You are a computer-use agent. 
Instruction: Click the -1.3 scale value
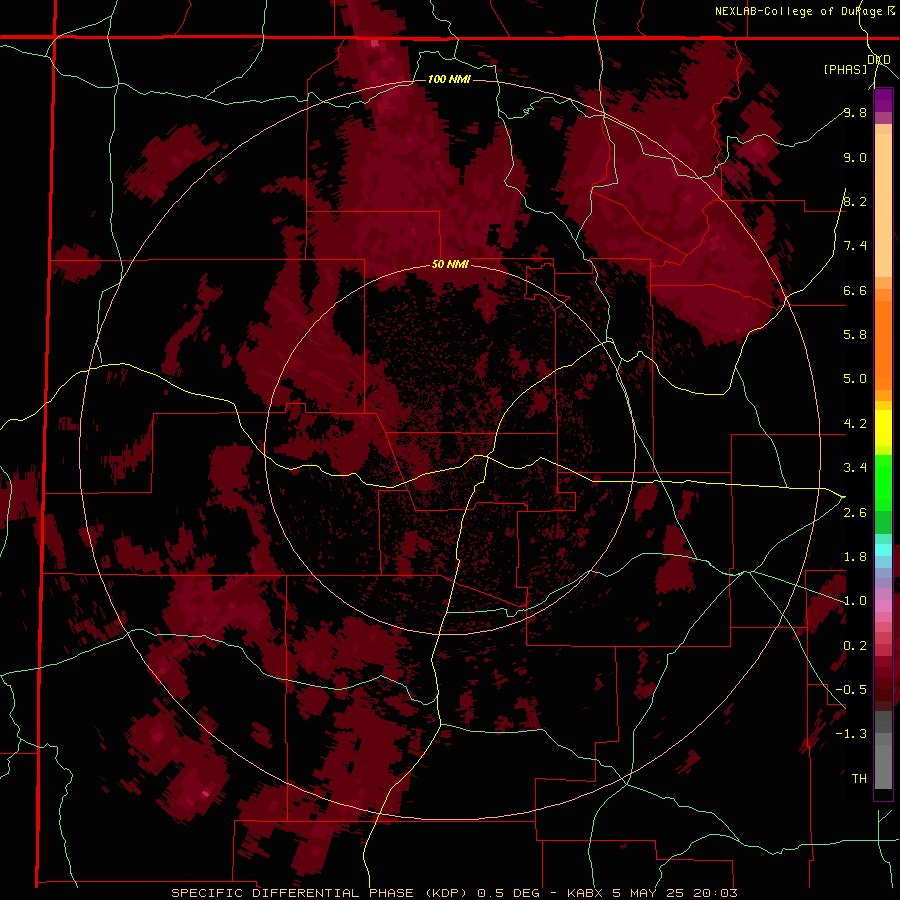tap(851, 734)
